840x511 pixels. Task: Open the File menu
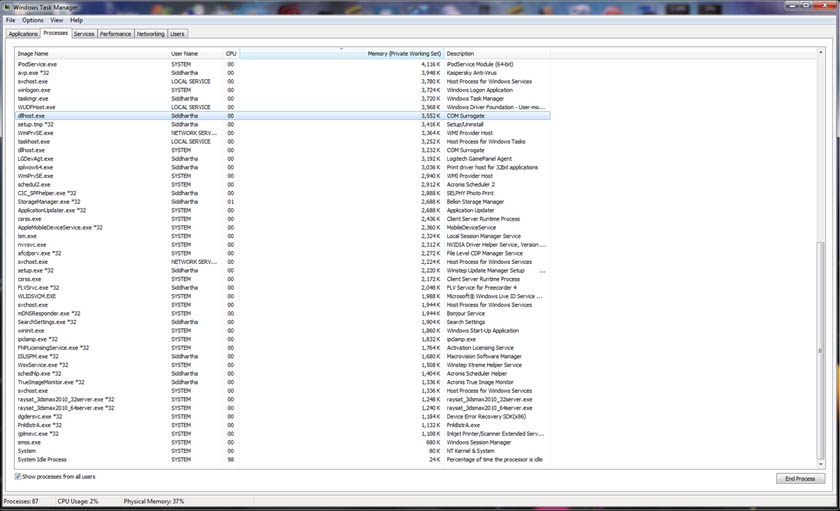(10, 20)
